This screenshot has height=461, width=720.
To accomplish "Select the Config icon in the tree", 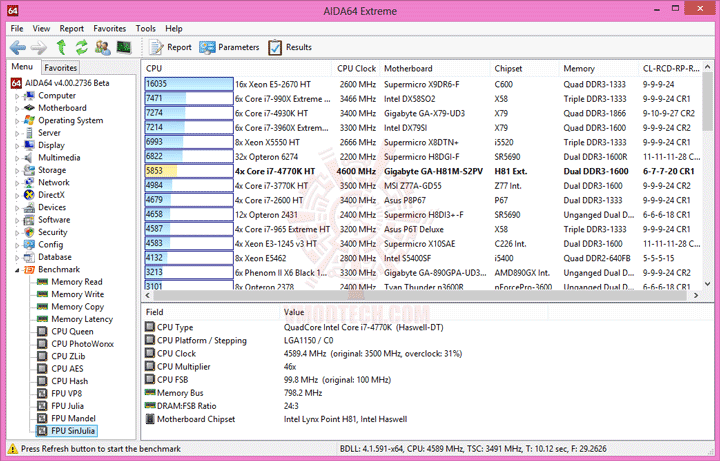I will (29, 244).
